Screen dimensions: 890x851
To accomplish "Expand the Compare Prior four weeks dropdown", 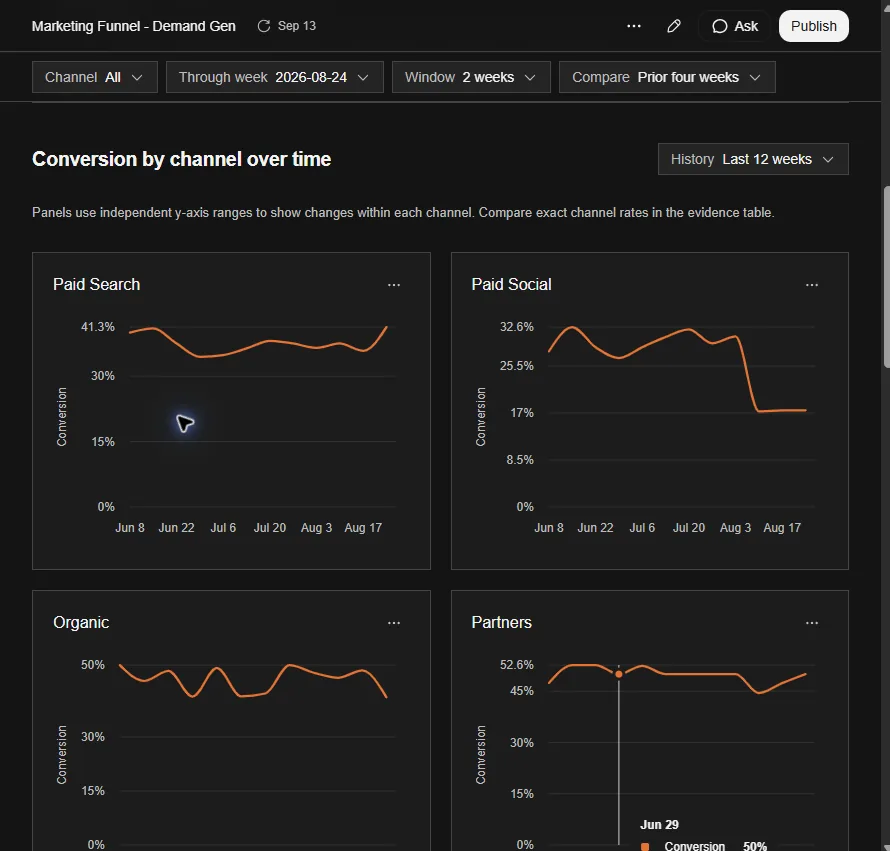I will (x=667, y=77).
